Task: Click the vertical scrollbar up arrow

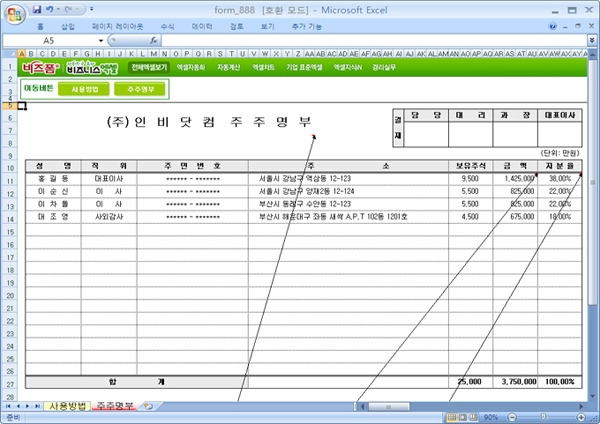Action: pyautogui.click(x=592, y=54)
